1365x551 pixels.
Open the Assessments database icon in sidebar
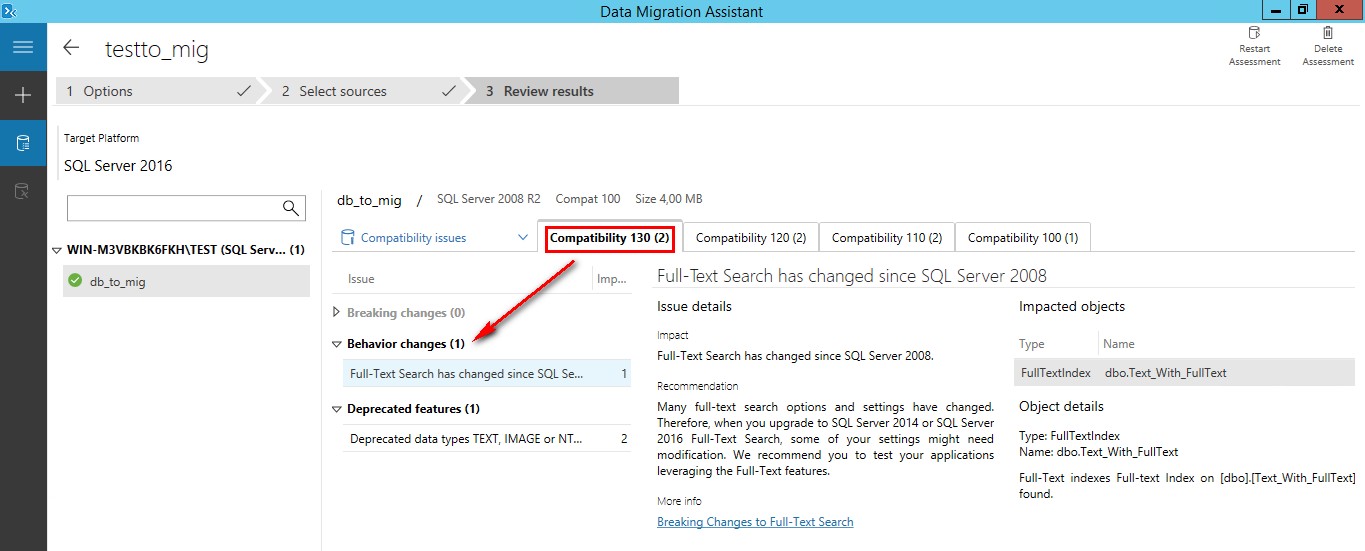pyautogui.click(x=23, y=143)
